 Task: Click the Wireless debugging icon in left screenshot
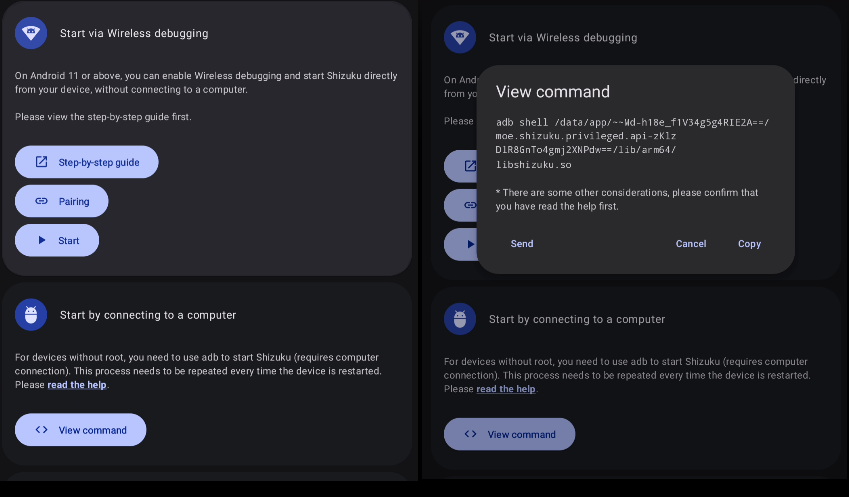pos(31,33)
